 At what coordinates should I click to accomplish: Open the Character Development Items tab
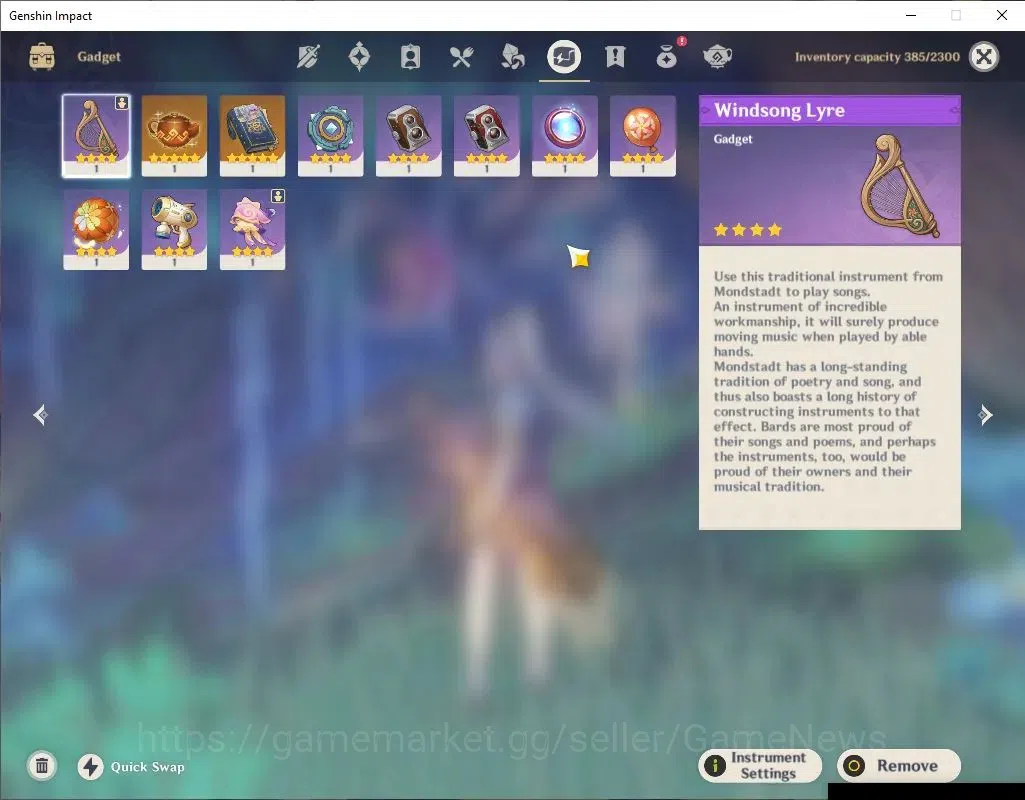pyautogui.click(x=411, y=57)
